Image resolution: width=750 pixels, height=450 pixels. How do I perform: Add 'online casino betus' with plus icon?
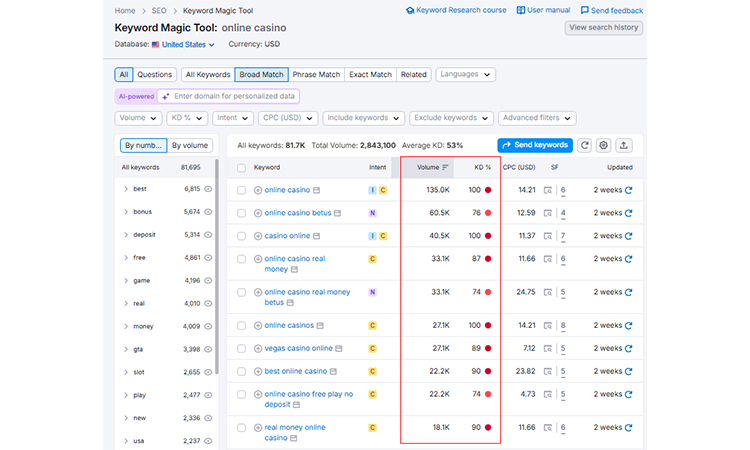coord(258,213)
